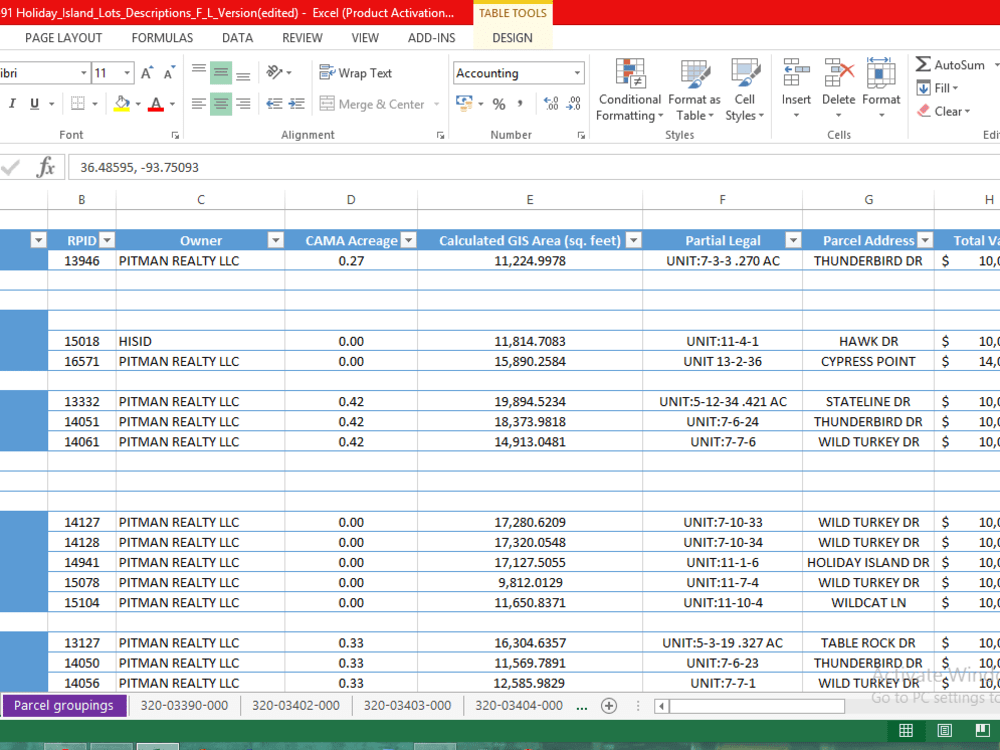
Task: Open Number dialog launcher
Action: [x=581, y=135]
